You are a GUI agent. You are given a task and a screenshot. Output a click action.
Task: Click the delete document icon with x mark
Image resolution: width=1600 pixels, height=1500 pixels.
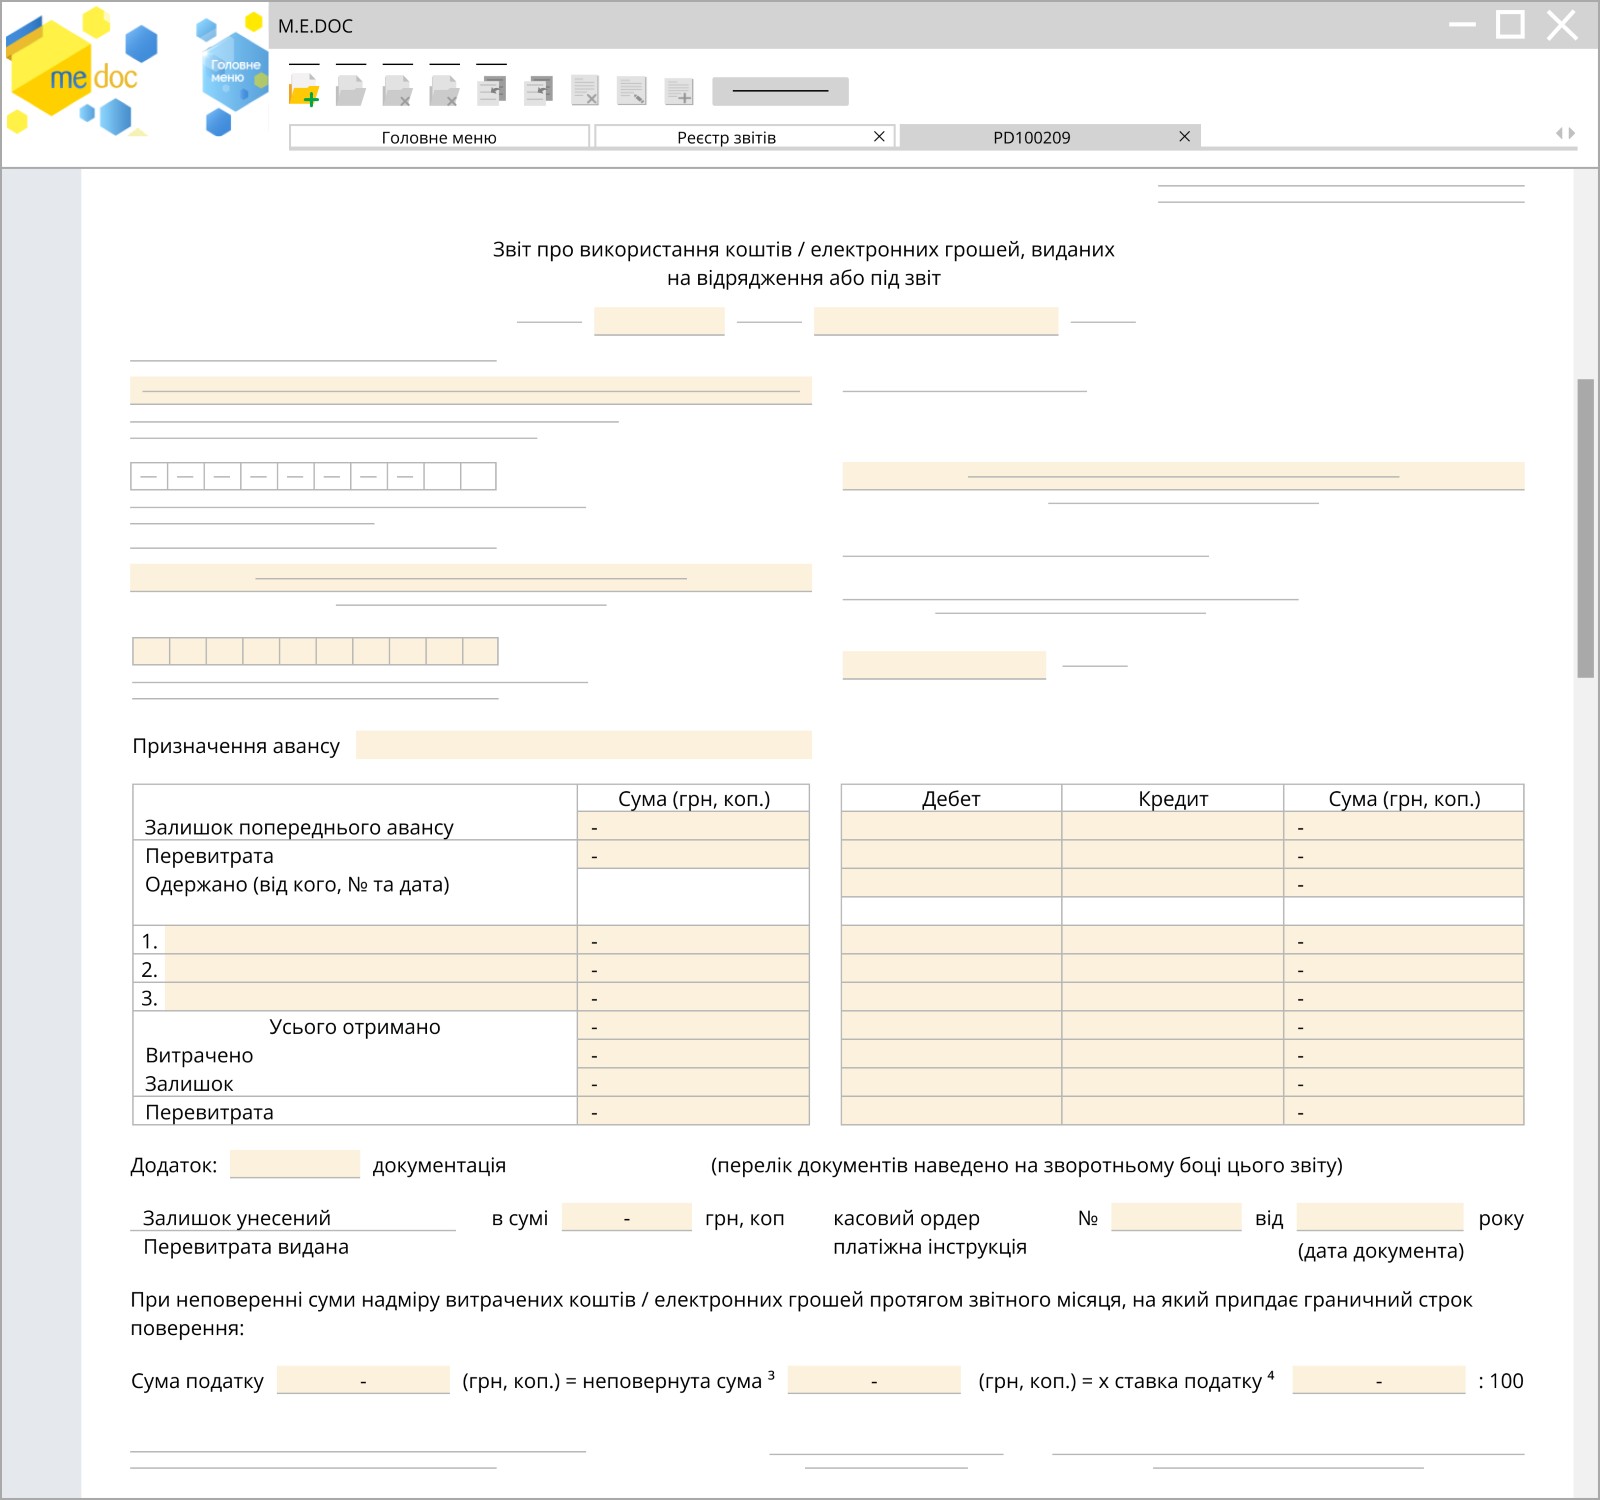586,91
